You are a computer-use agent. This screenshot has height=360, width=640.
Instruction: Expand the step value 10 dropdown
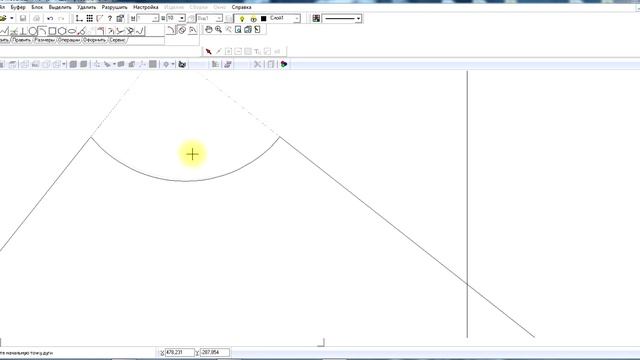click(182, 18)
